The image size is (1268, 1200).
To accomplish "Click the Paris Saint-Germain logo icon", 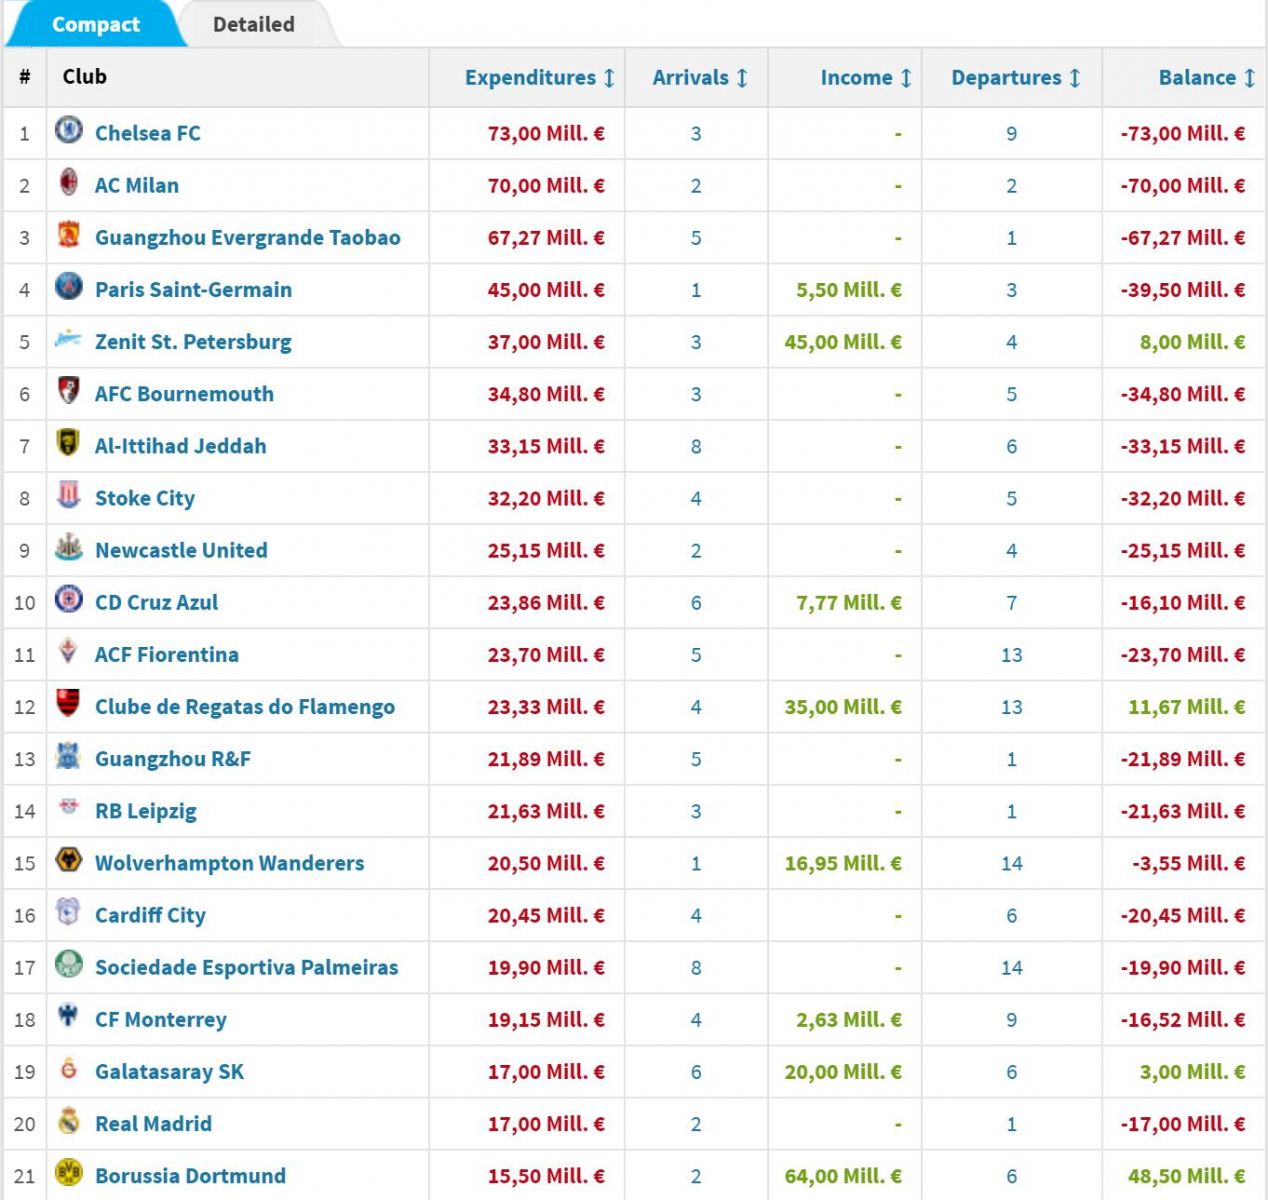I will (x=68, y=287).
